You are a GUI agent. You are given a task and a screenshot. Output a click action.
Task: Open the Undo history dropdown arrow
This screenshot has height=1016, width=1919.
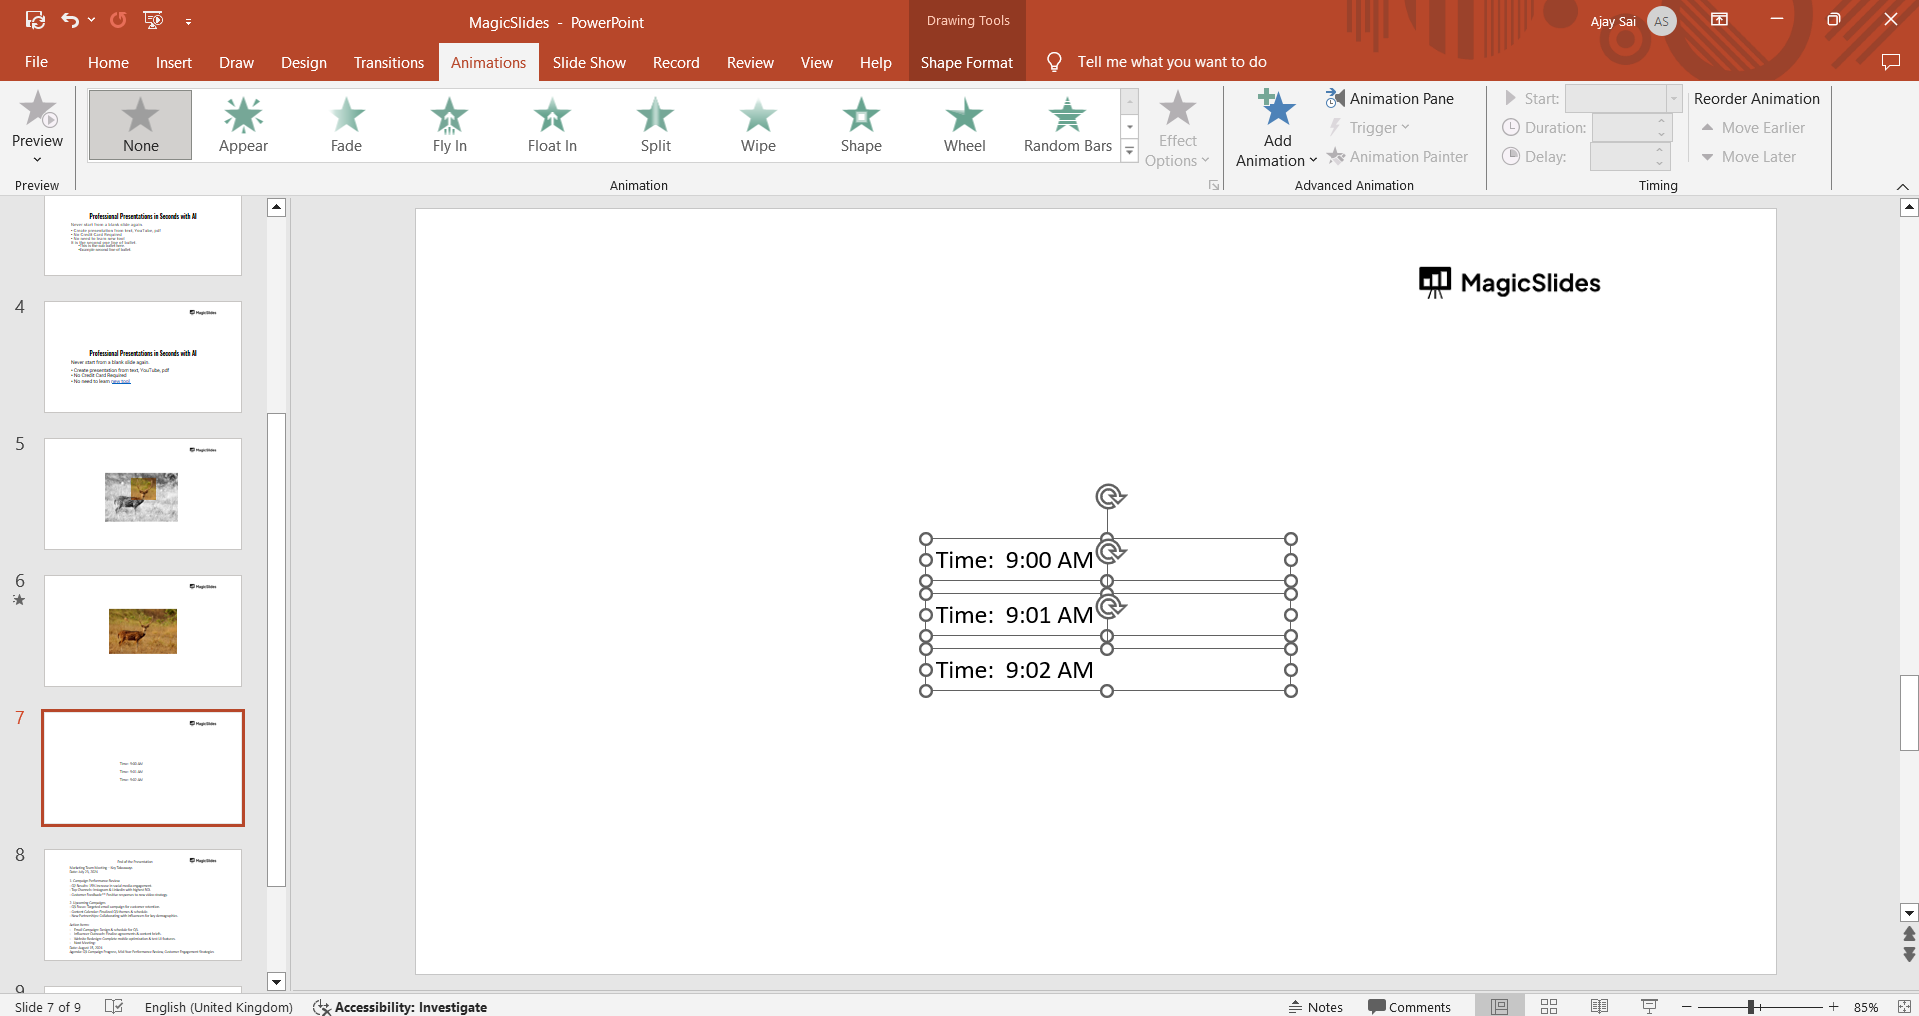coord(91,20)
